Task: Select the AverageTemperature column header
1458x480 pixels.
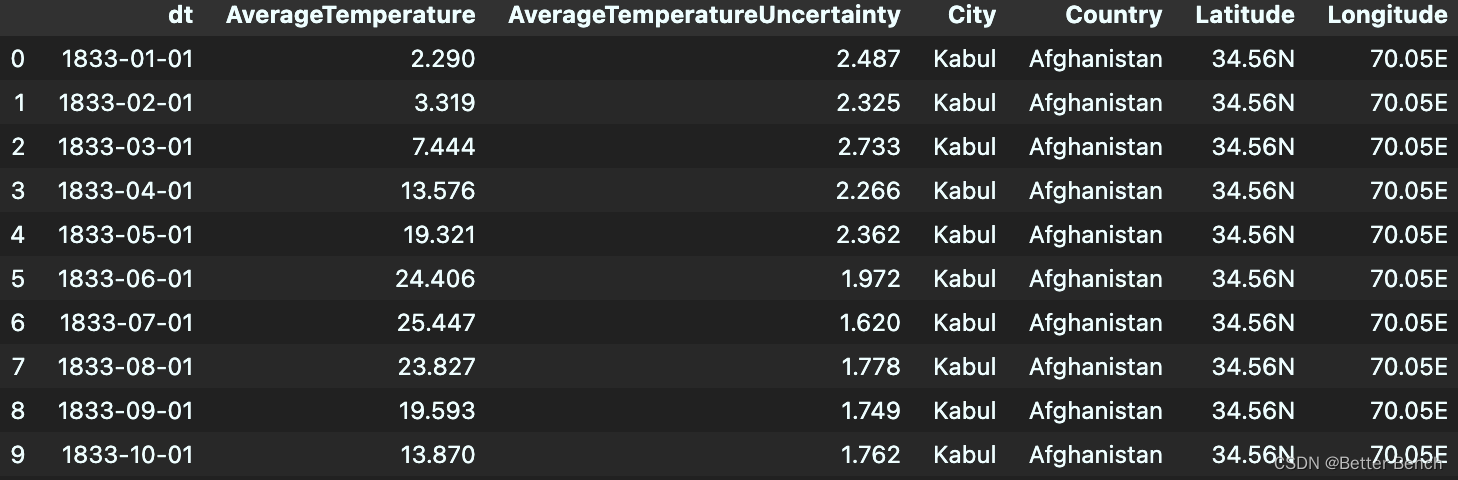Action: coord(351,15)
